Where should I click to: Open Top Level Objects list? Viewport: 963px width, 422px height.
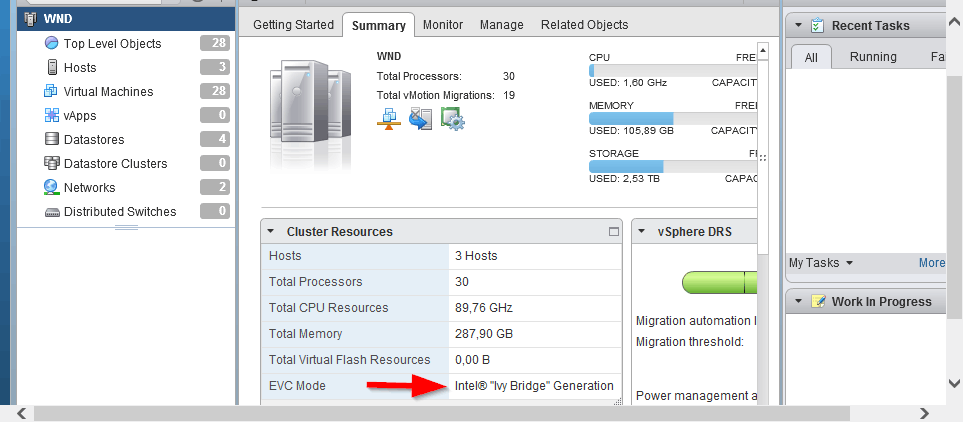coord(112,44)
